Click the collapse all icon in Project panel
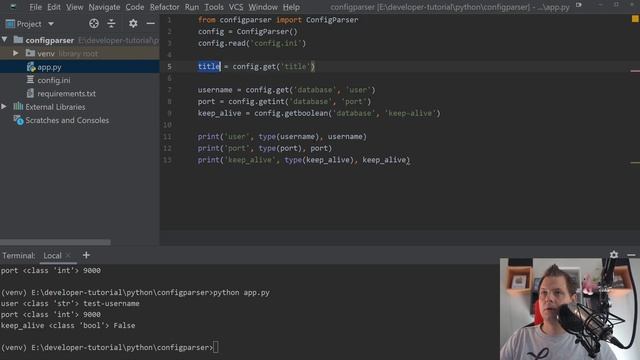Image resolution: width=640 pixels, height=360 pixels. [x=111, y=24]
